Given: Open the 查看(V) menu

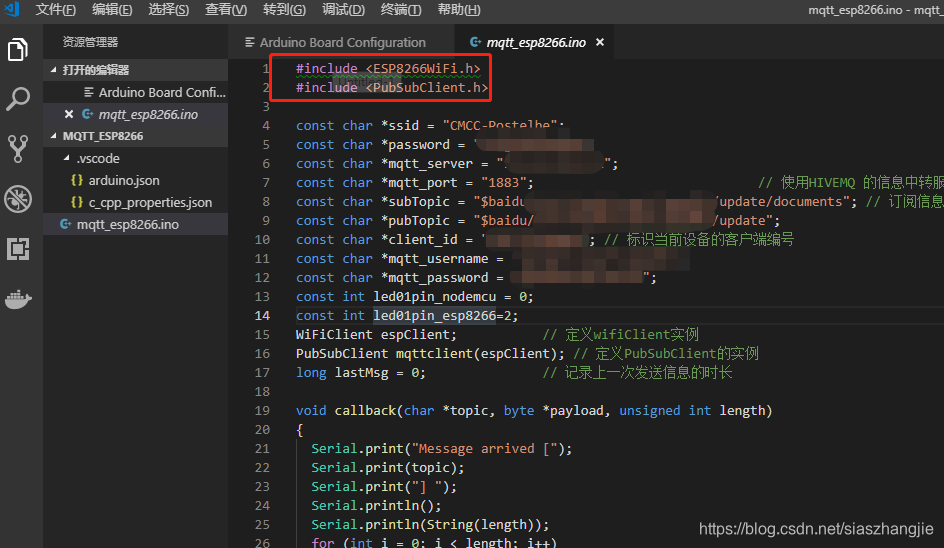Looking at the screenshot, I should [226, 10].
